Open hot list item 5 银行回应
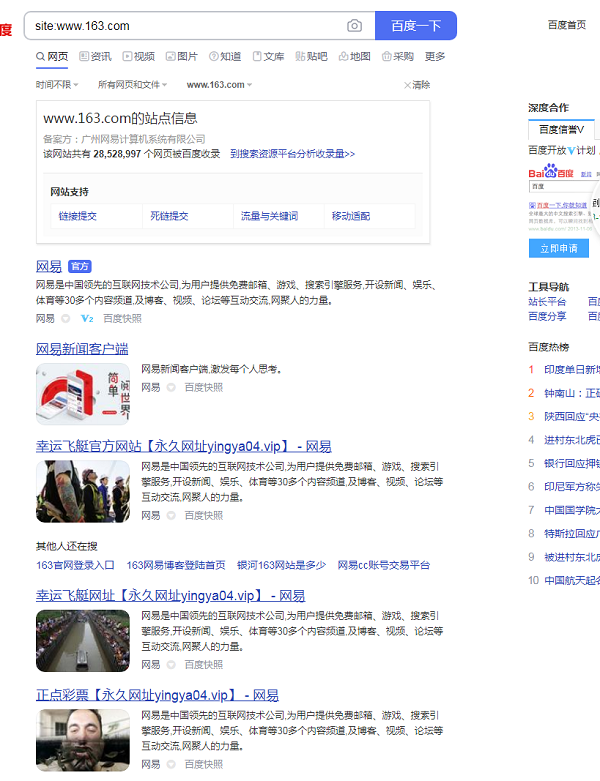 (572, 463)
